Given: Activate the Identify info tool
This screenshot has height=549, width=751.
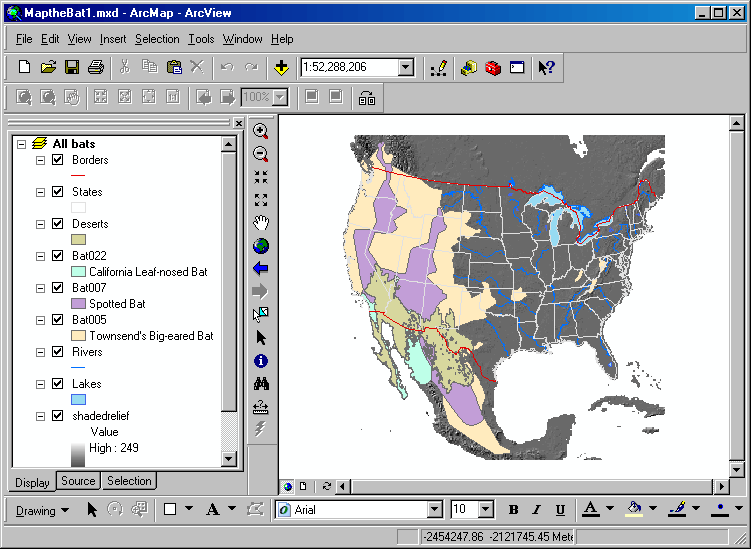Looking at the screenshot, I should click(261, 361).
